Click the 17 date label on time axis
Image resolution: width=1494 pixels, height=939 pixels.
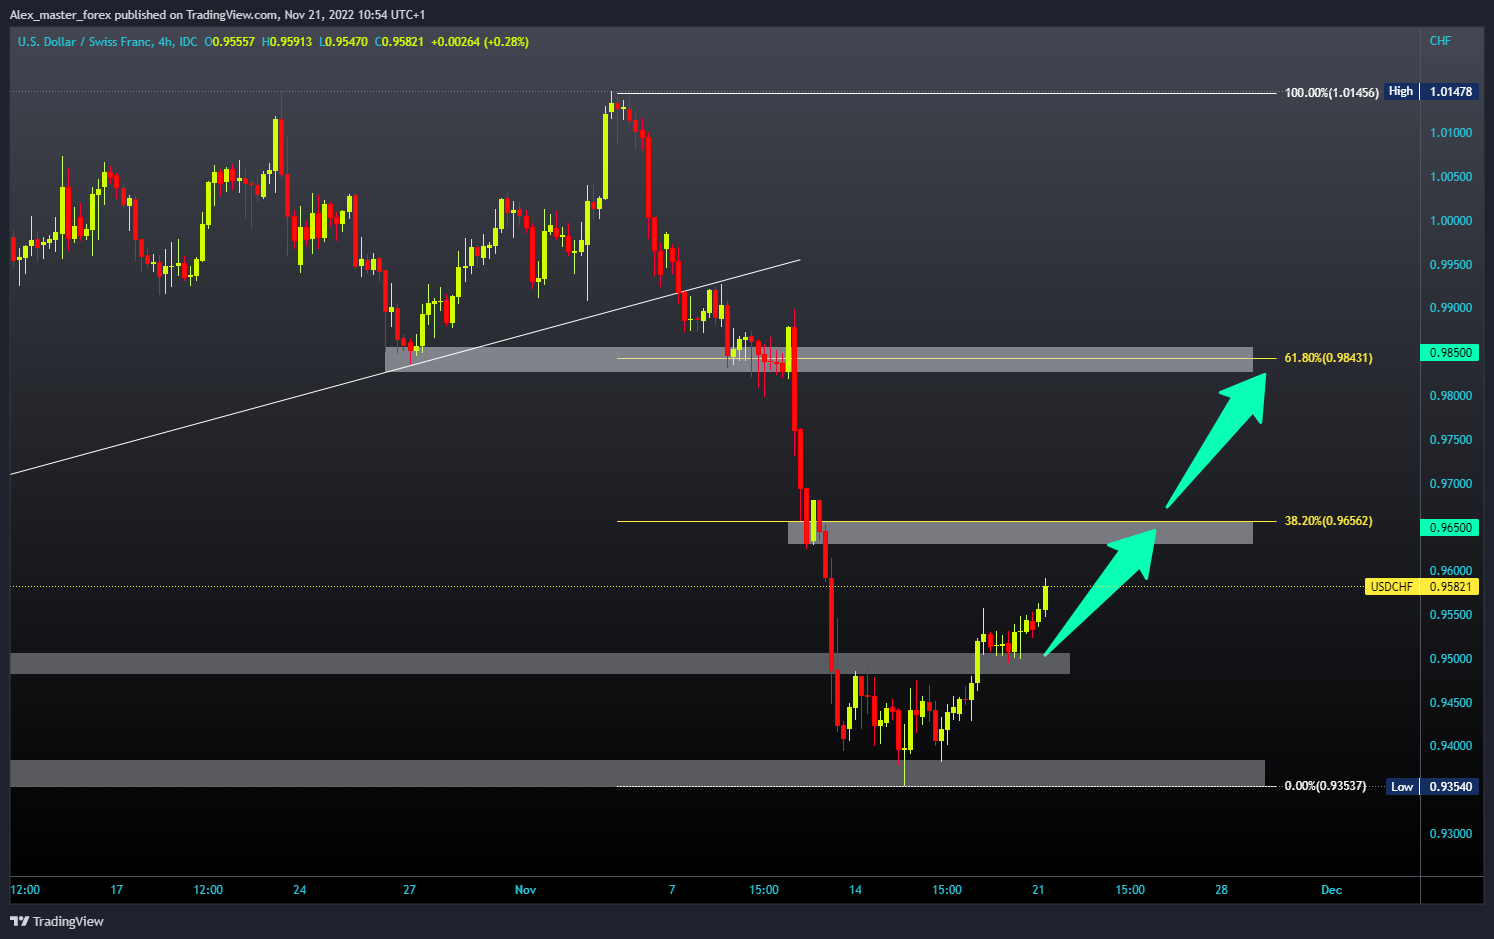pos(116,889)
